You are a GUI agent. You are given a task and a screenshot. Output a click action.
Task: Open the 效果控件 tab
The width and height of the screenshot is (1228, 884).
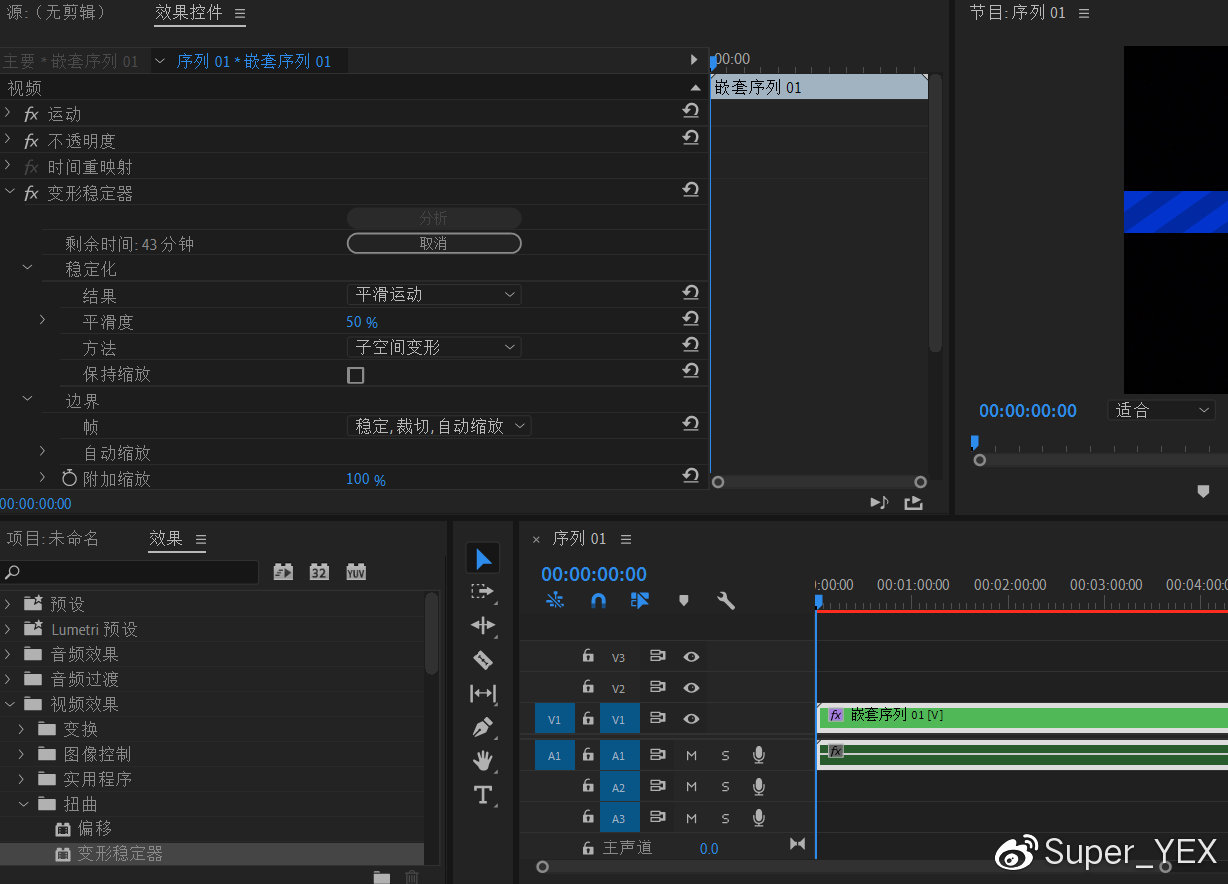click(x=189, y=13)
